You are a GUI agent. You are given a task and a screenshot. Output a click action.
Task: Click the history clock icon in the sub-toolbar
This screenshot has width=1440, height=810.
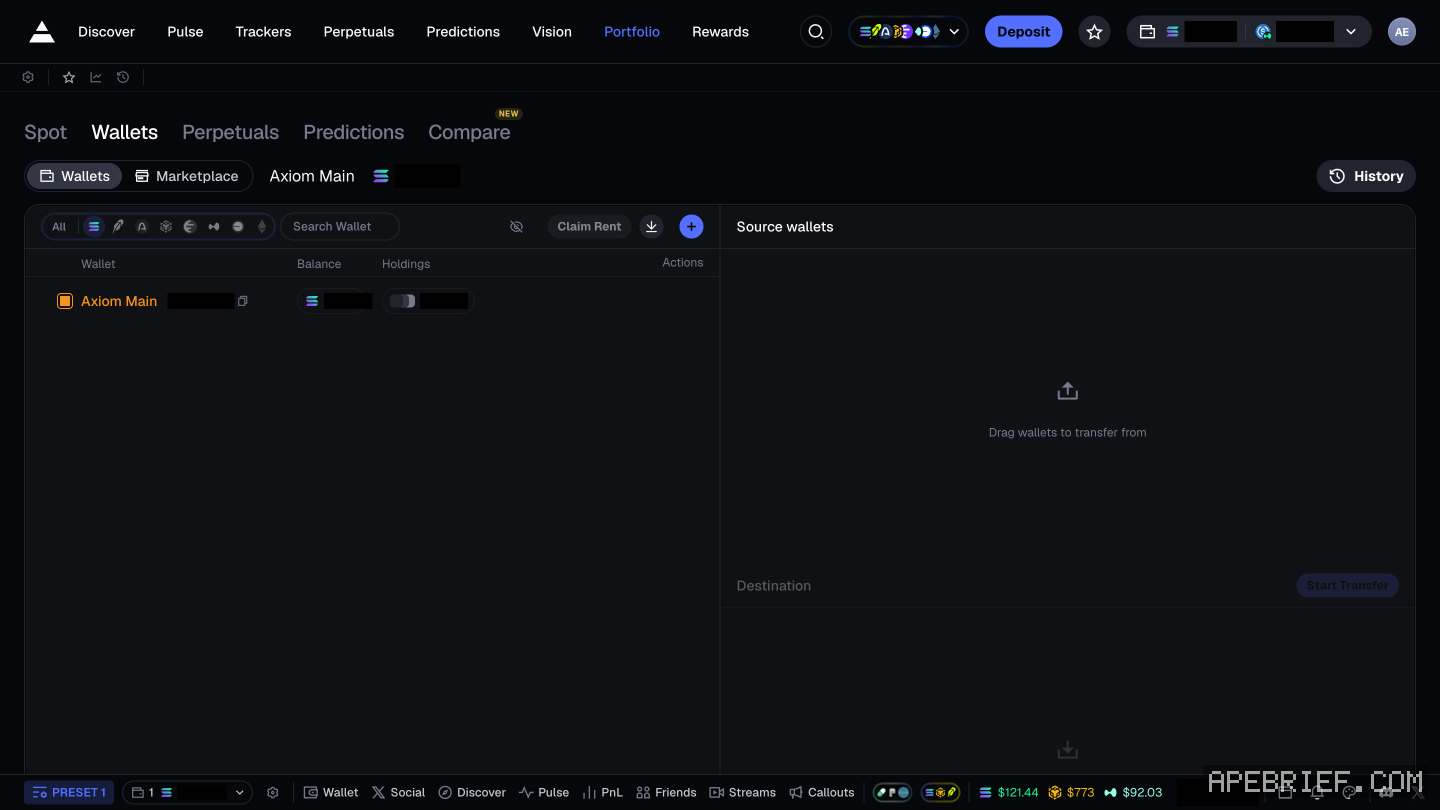coord(123,77)
